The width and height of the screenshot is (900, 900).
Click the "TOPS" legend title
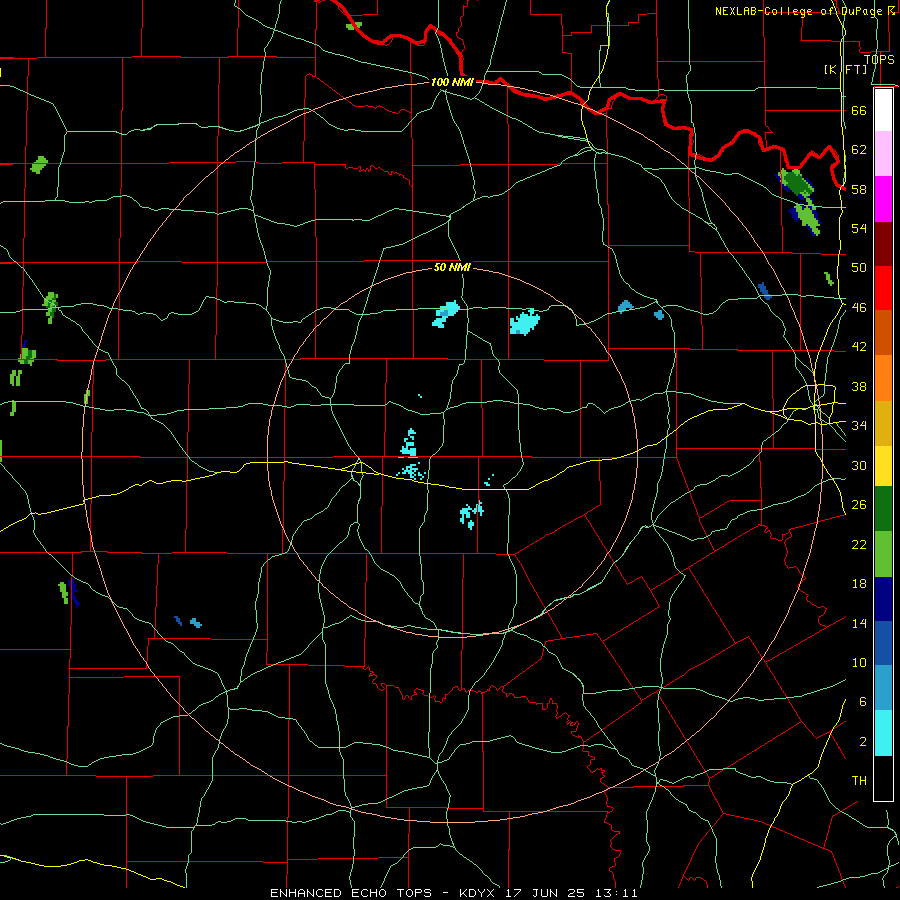(879, 59)
